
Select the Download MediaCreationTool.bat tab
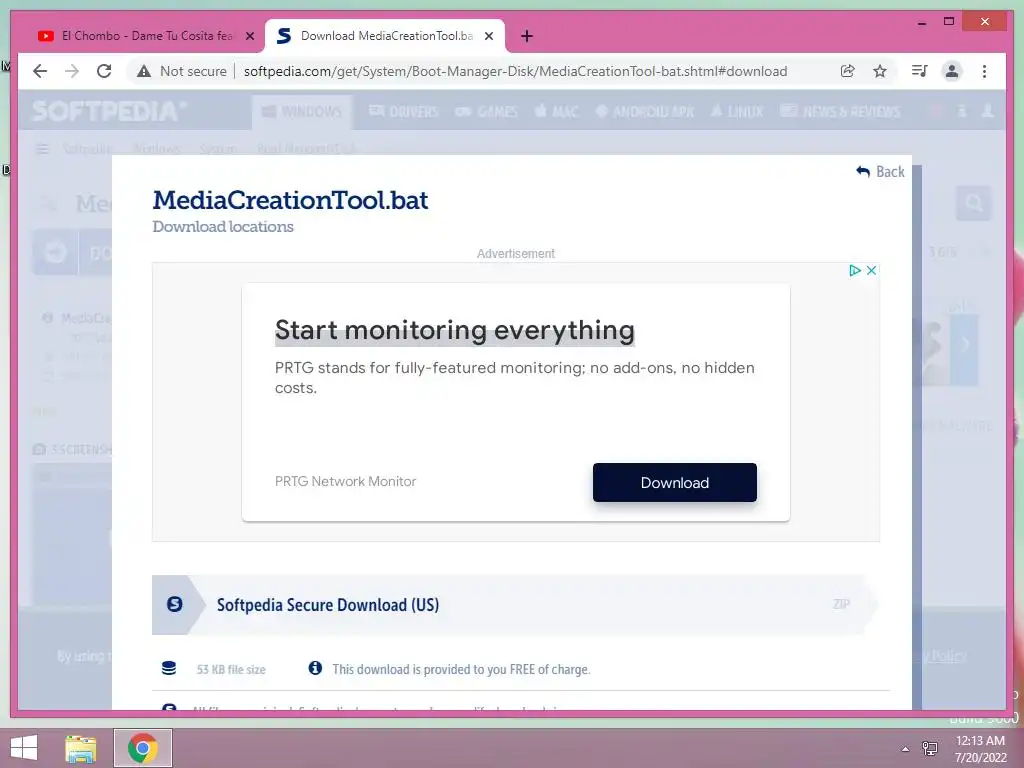tap(385, 36)
